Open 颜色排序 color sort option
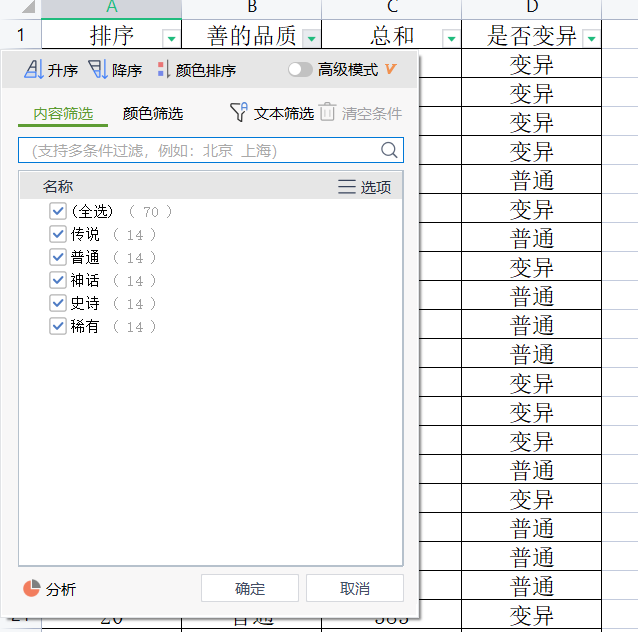The image size is (638, 632). coord(164,70)
